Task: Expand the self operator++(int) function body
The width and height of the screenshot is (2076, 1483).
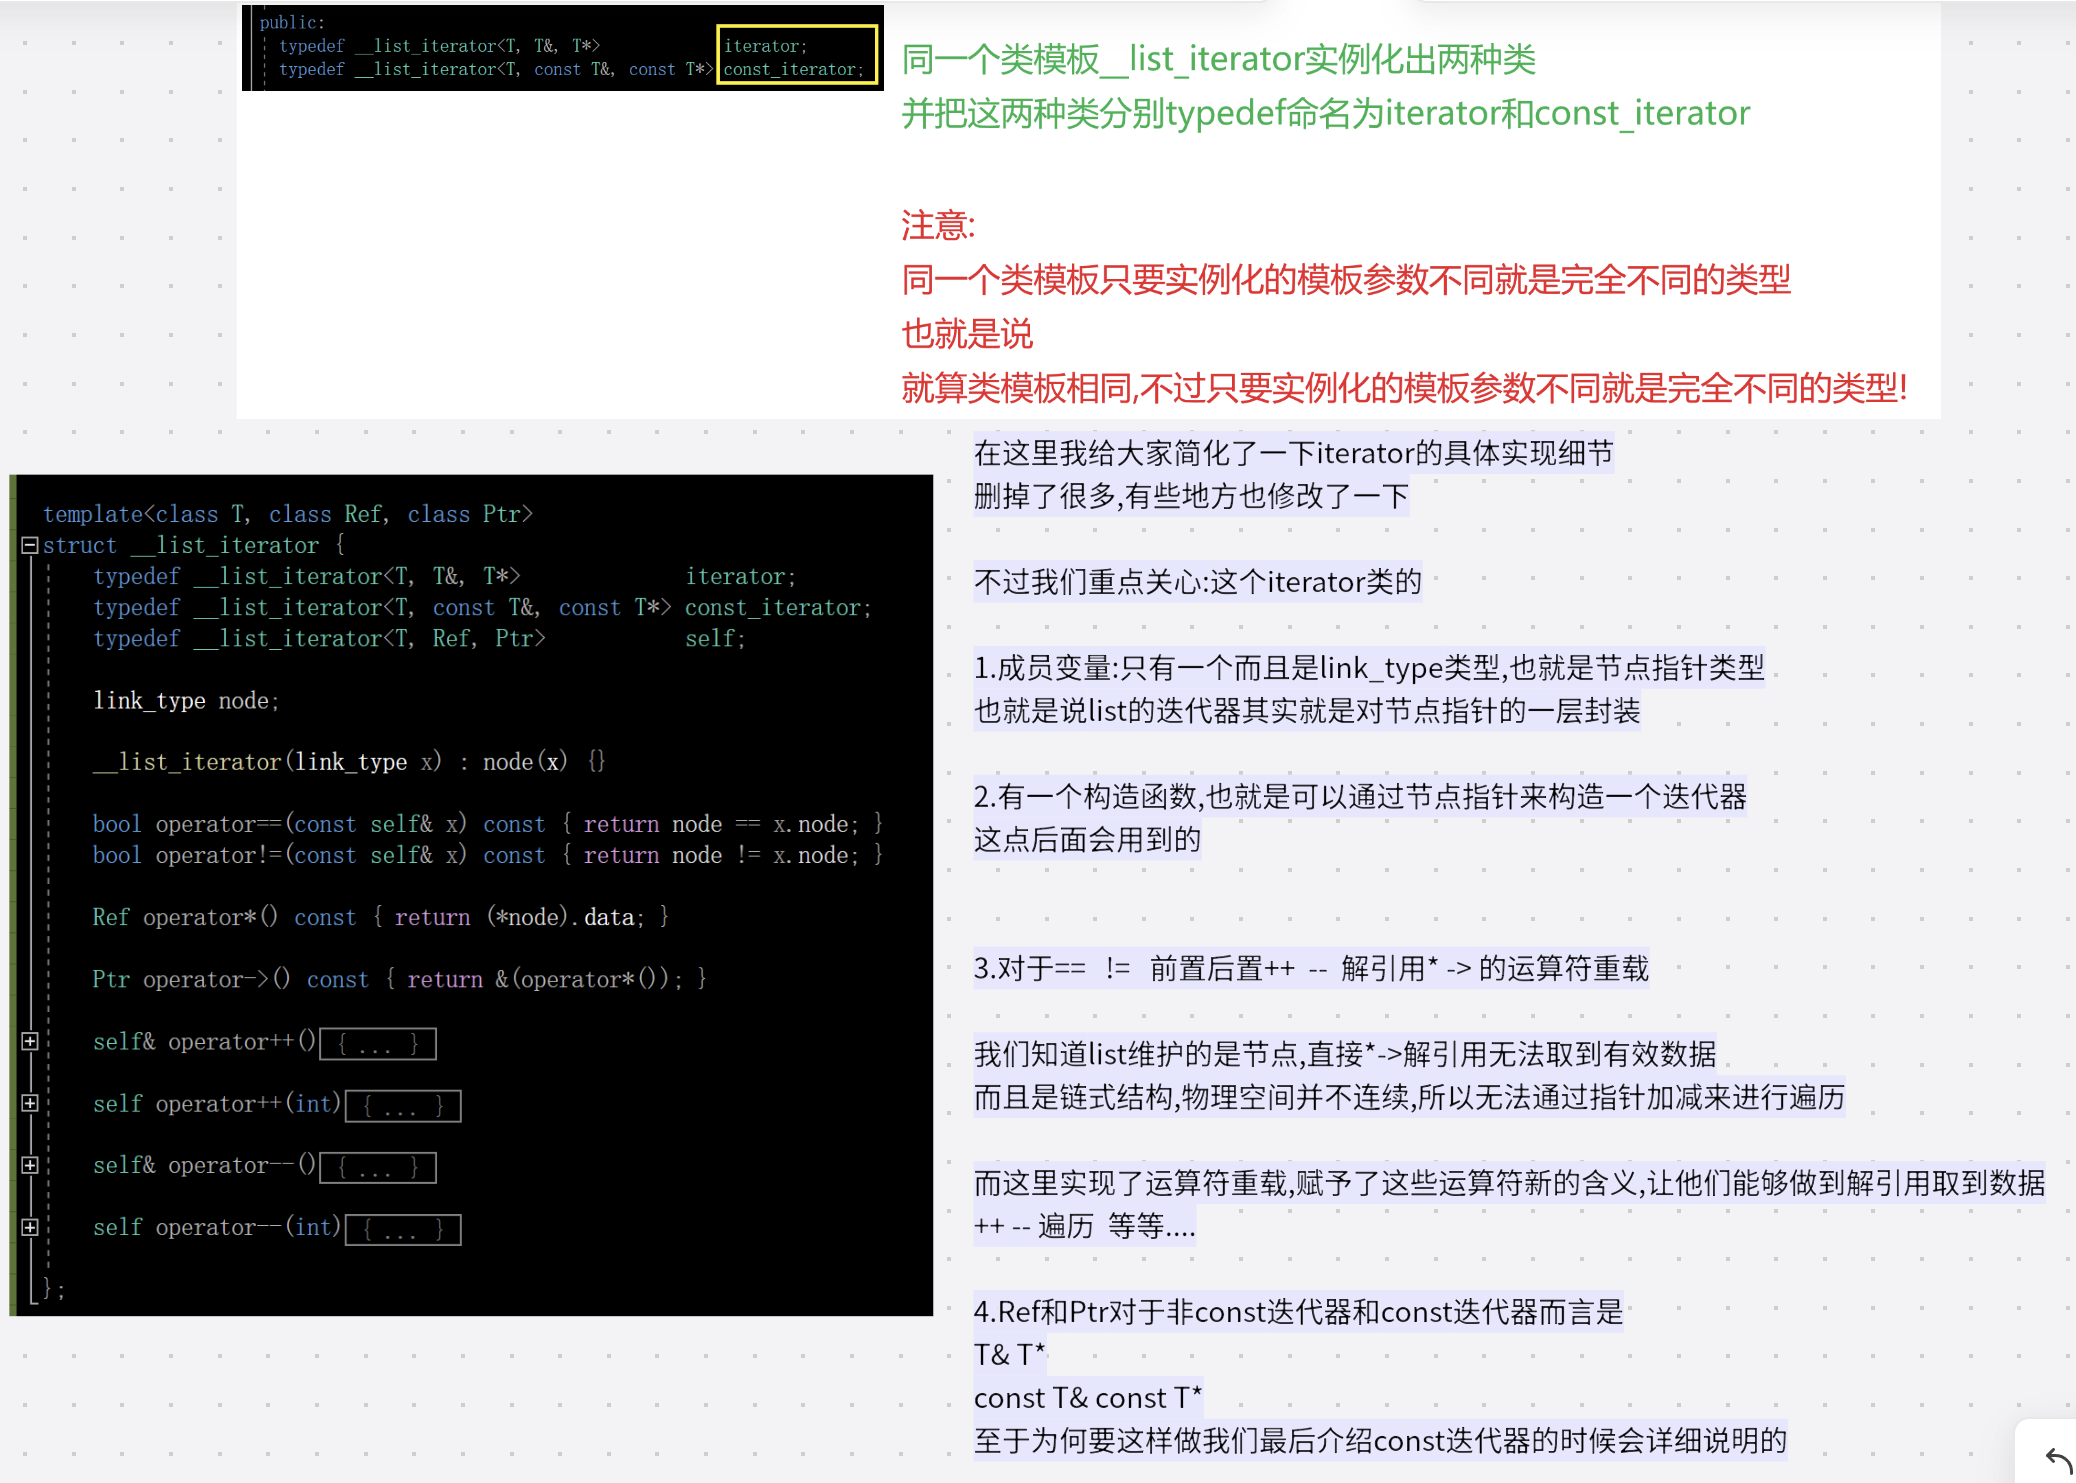Action: click(x=30, y=1103)
